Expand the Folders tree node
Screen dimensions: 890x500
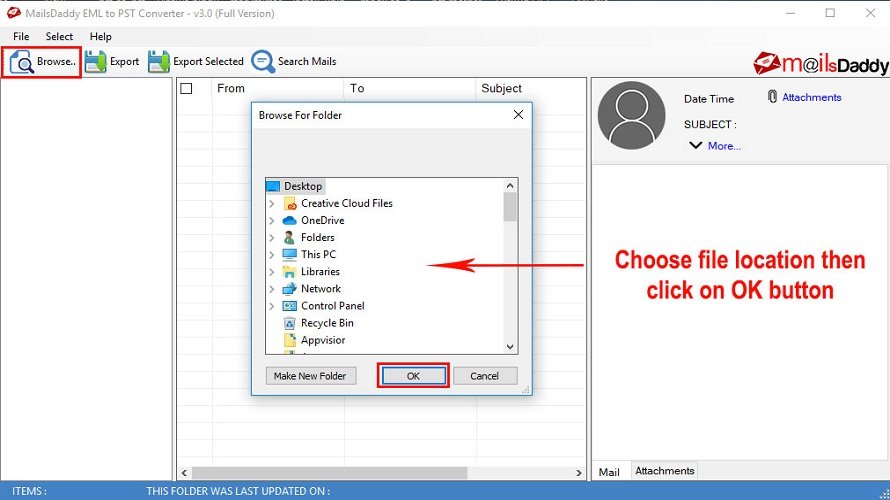click(272, 237)
